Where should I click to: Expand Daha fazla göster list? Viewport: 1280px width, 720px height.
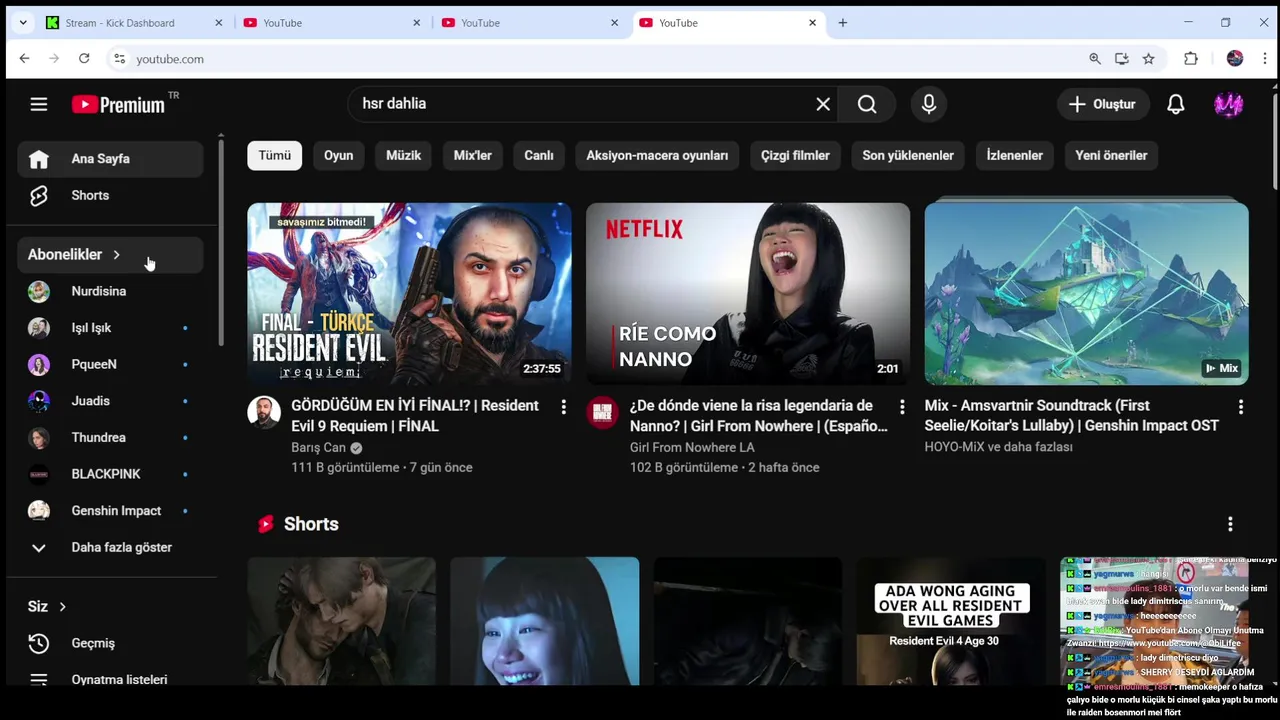110,547
